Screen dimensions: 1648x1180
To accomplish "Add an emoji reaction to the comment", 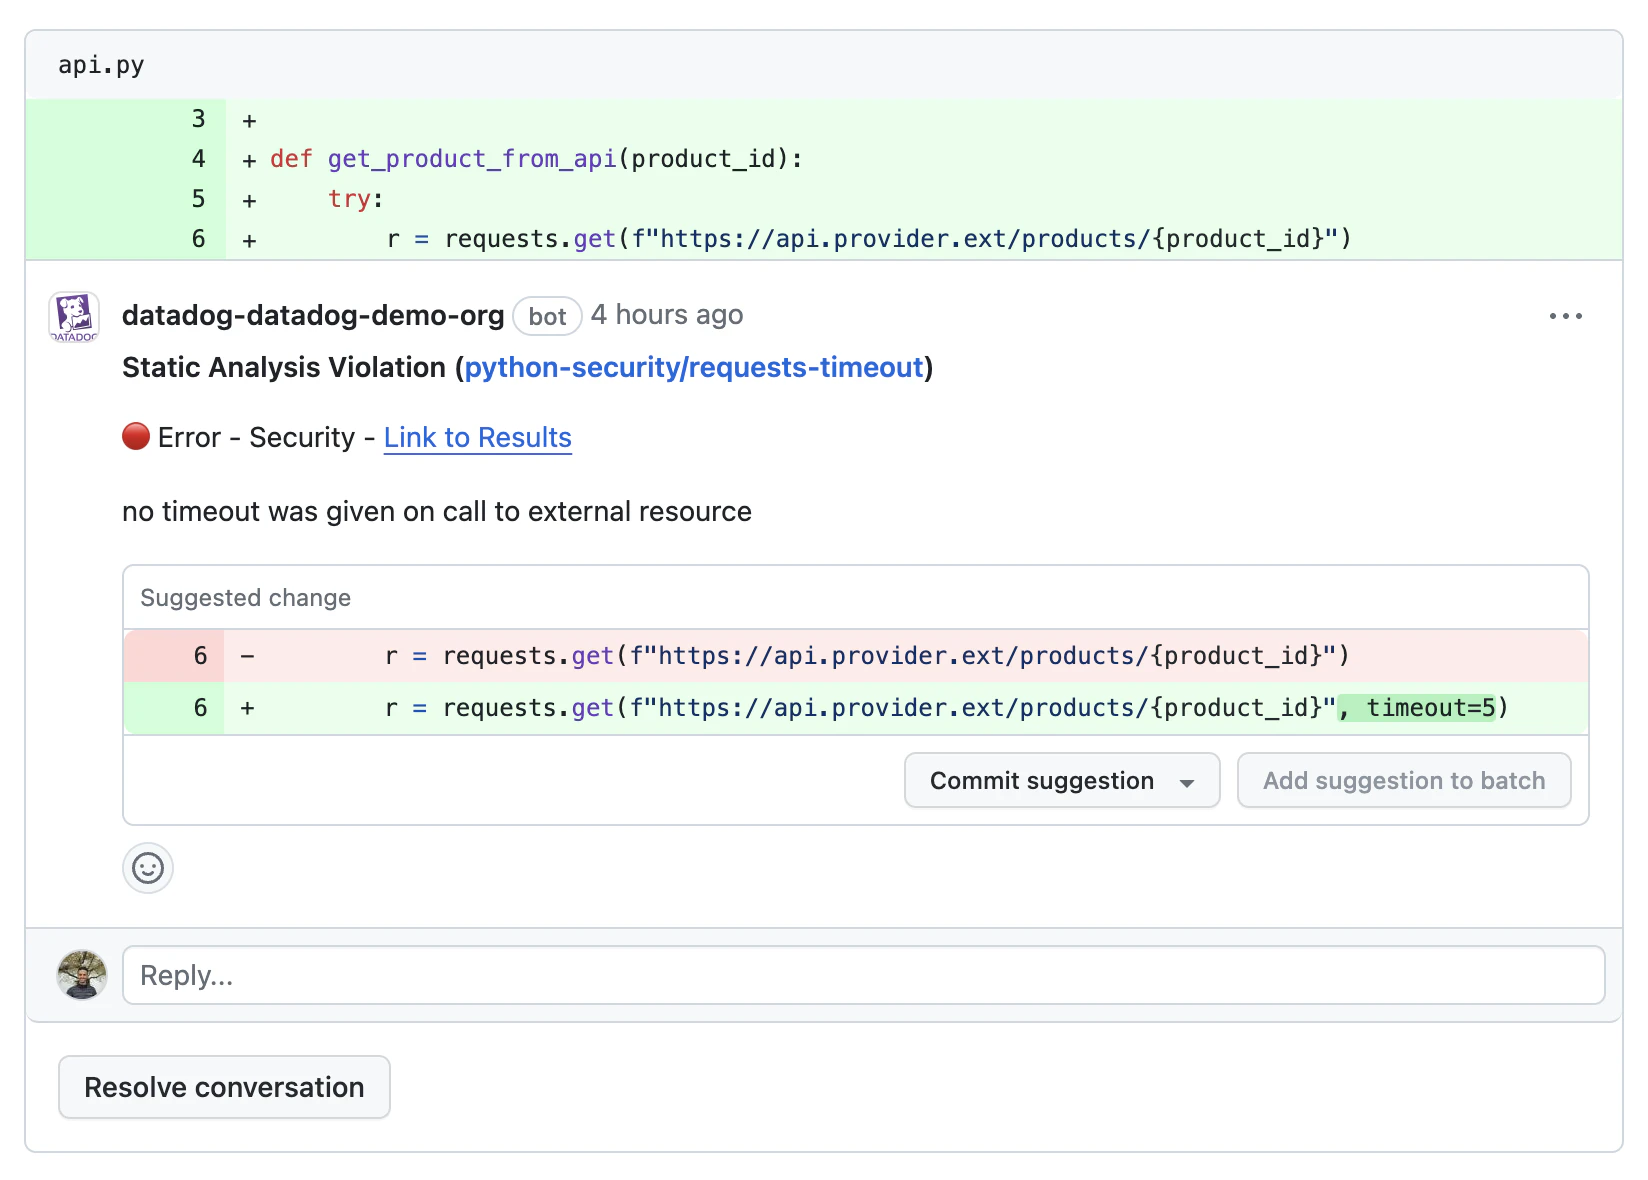I will (148, 868).
